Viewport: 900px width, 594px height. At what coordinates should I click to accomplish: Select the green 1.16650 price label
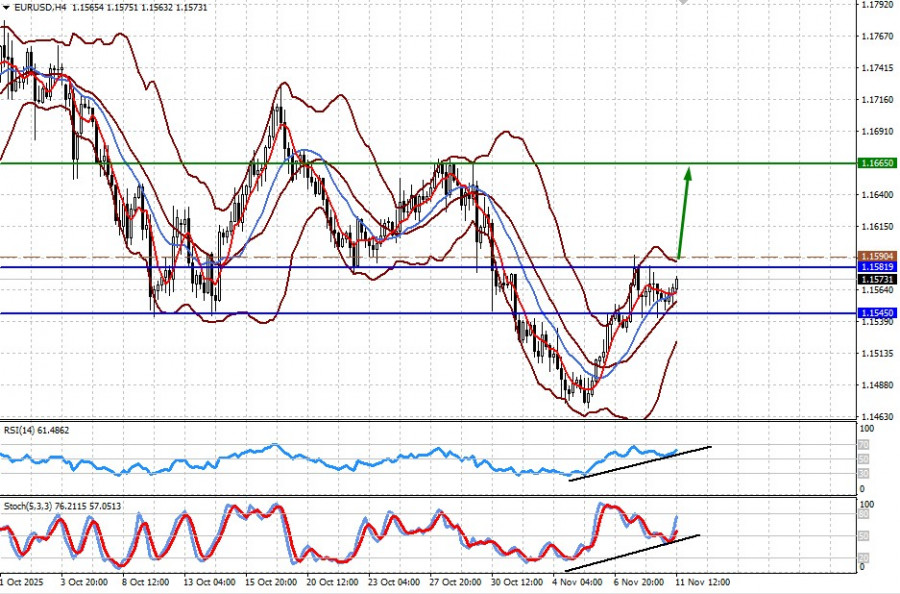(x=876, y=164)
